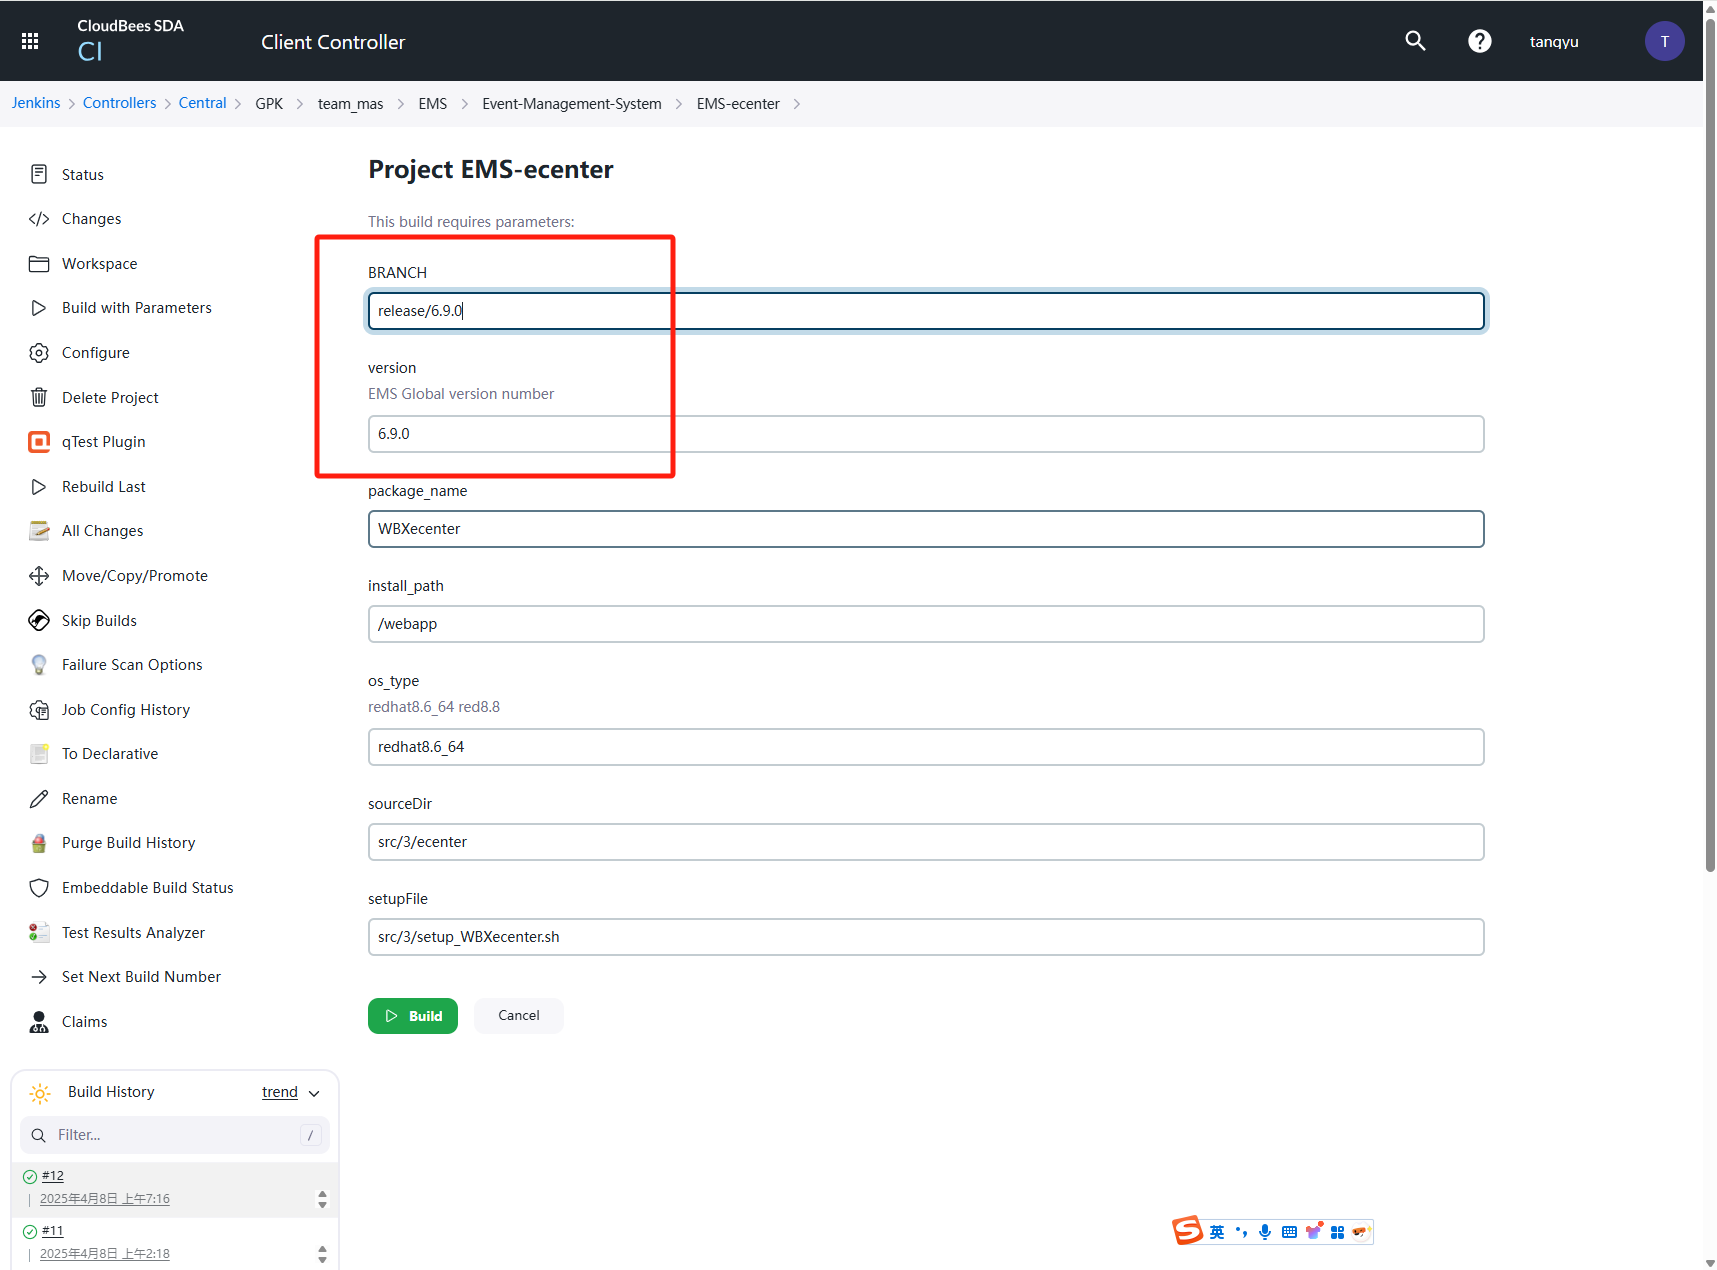The height and width of the screenshot is (1270, 1717).
Task: Click the Test Results Analyzer icon
Action: pos(39,933)
